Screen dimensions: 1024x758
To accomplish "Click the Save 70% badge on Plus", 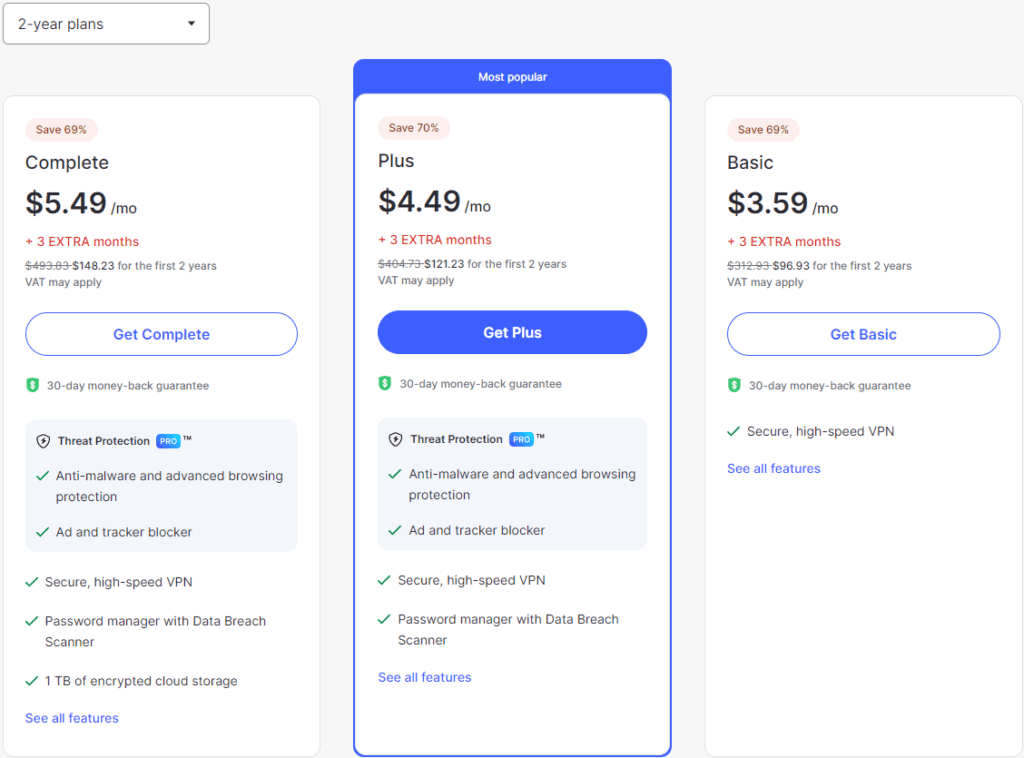I will point(413,128).
